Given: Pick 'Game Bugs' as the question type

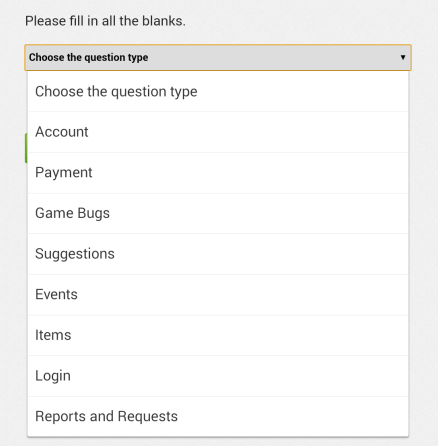Looking at the screenshot, I should pyautogui.click(x=218, y=214).
